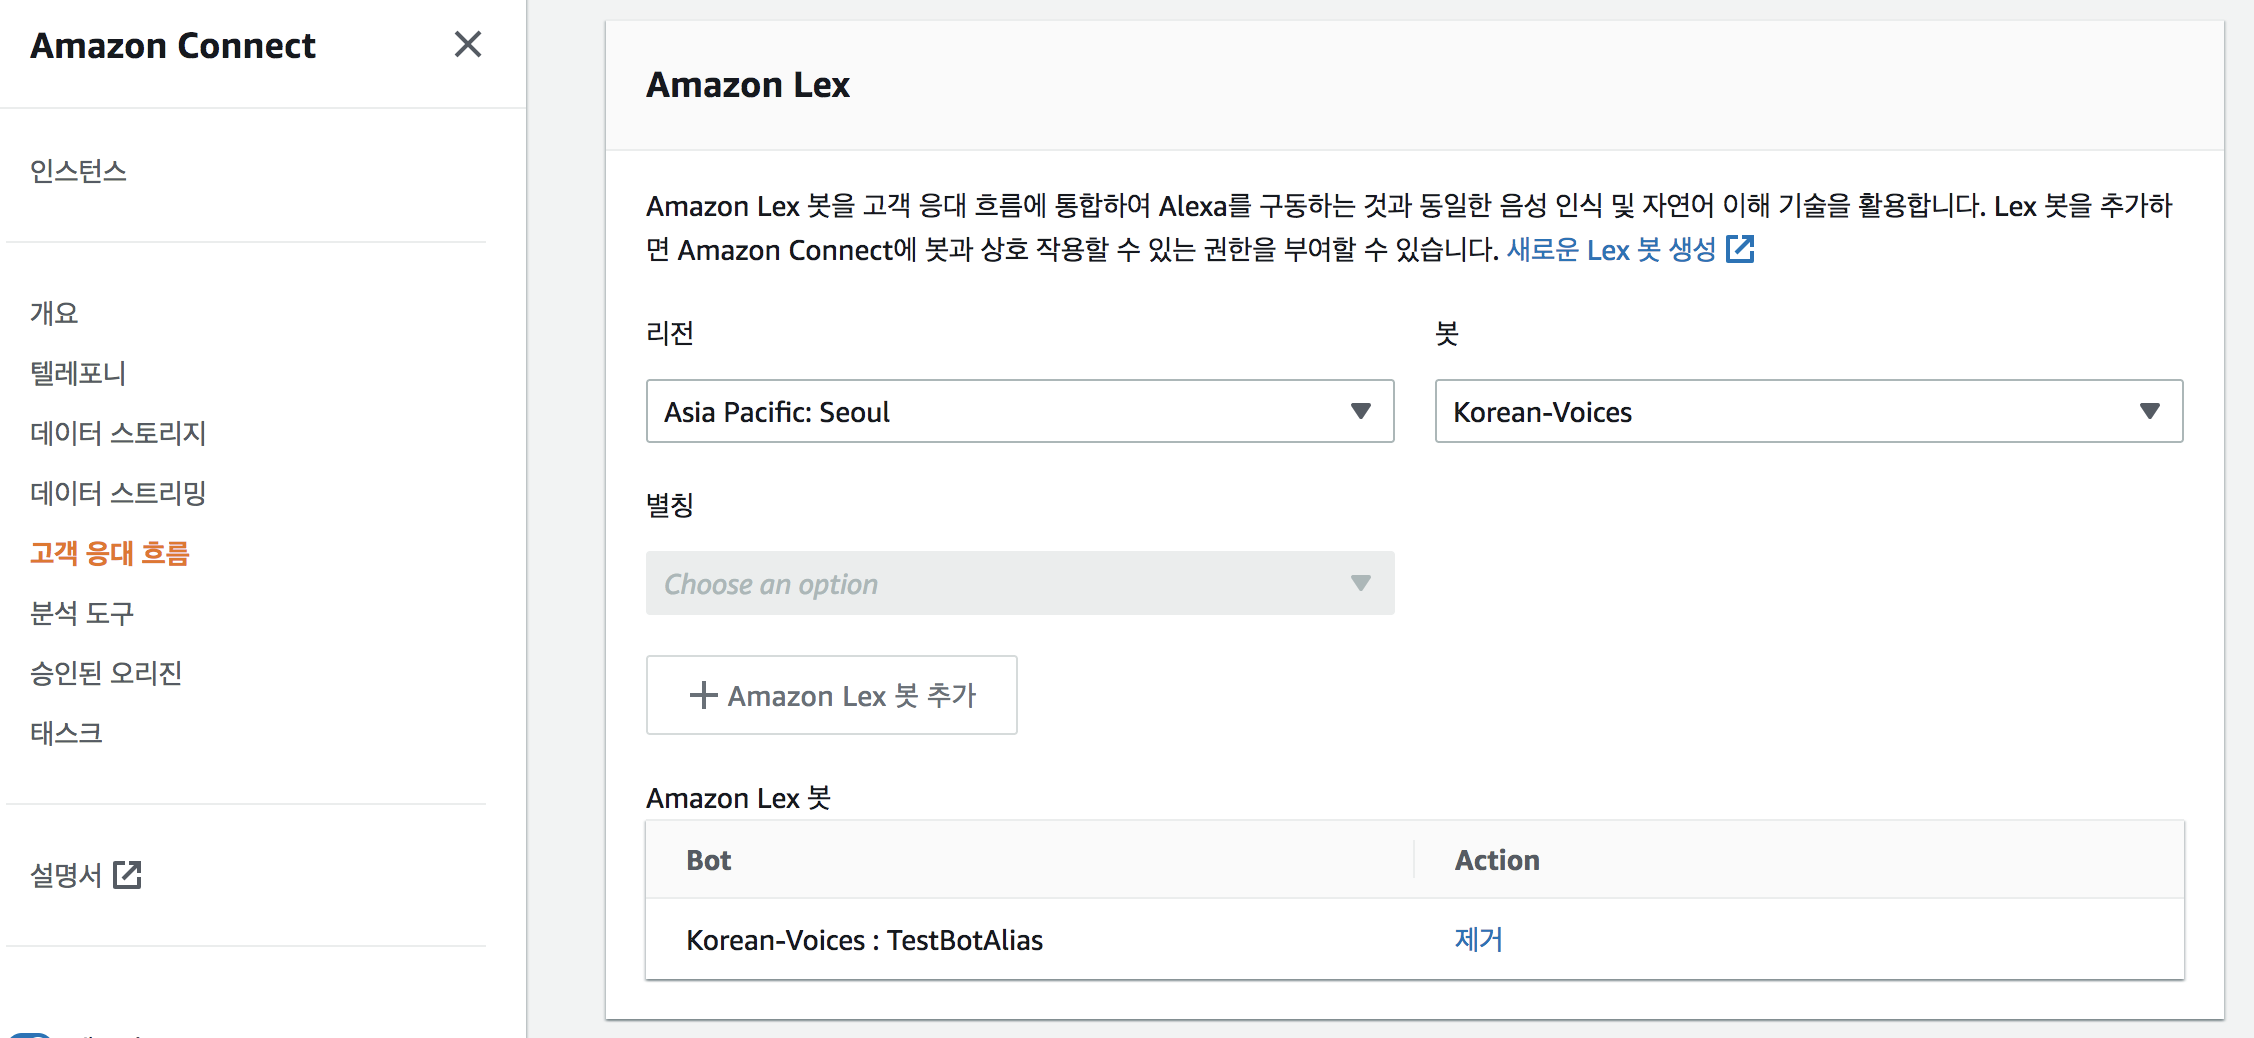Open 분석 도구 from the sidebar

[82, 613]
